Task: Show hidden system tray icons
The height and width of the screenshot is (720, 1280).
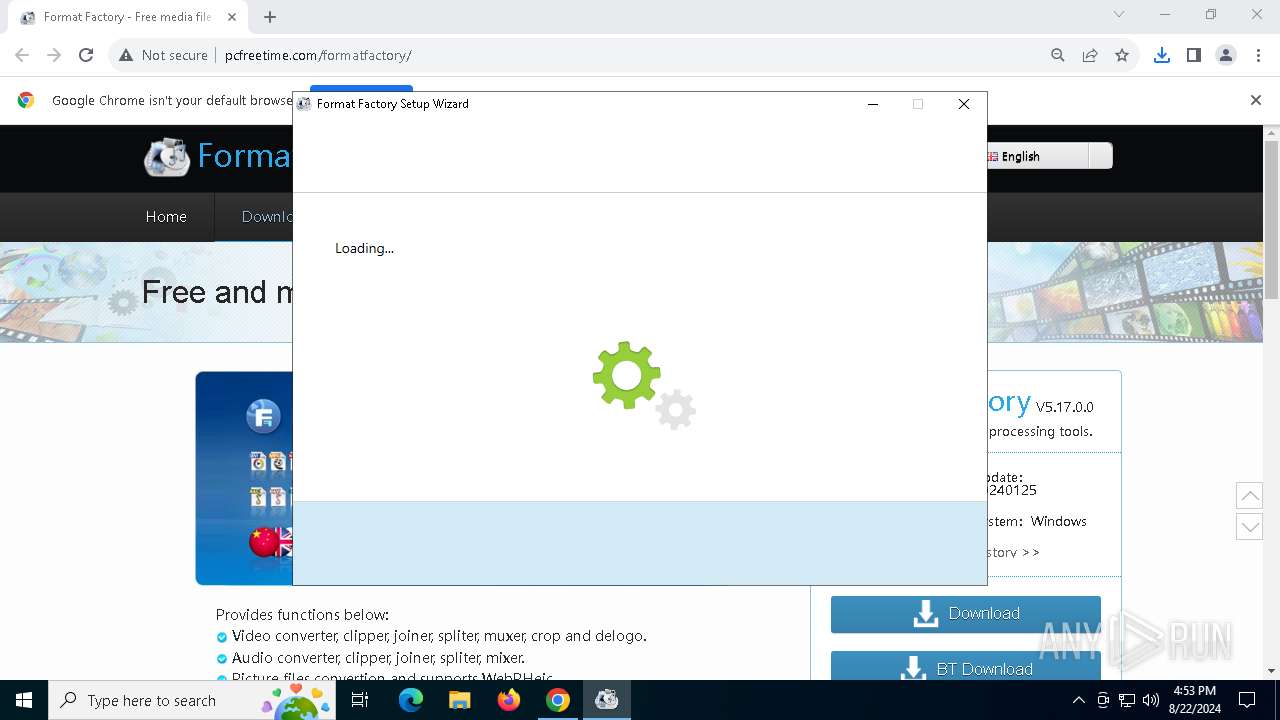Action: pyautogui.click(x=1078, y=700)
